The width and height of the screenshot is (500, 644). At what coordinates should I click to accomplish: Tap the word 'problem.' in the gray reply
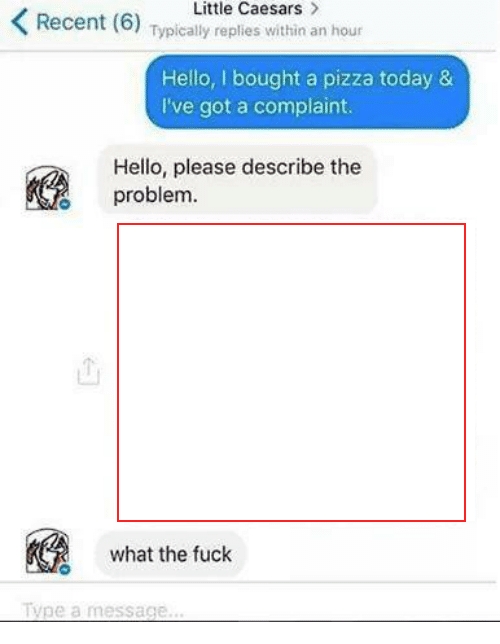155,196
